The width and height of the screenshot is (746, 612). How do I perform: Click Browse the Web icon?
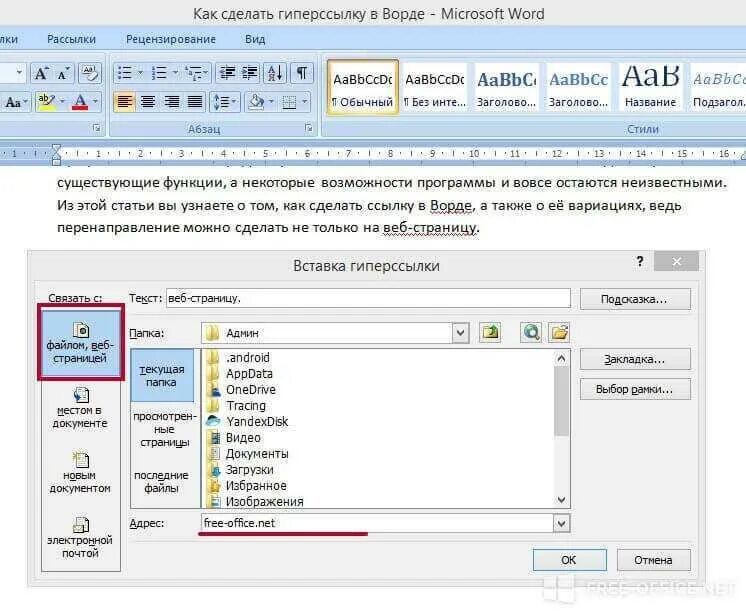(531, 332)
